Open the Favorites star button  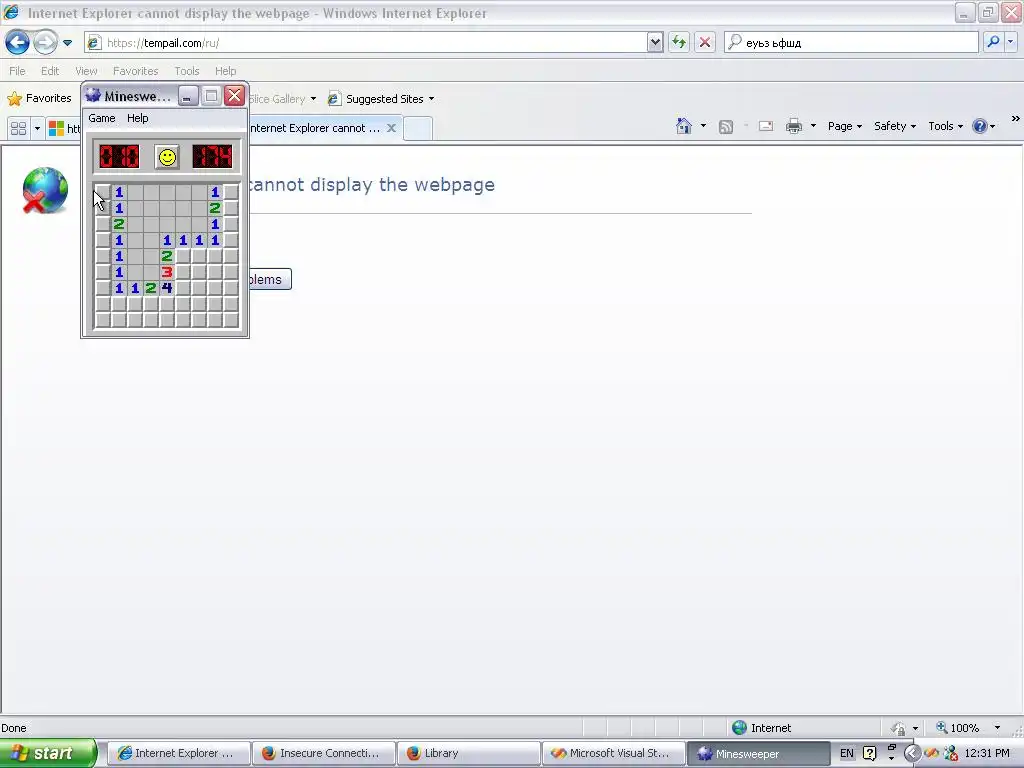click(x=40, y=99)
